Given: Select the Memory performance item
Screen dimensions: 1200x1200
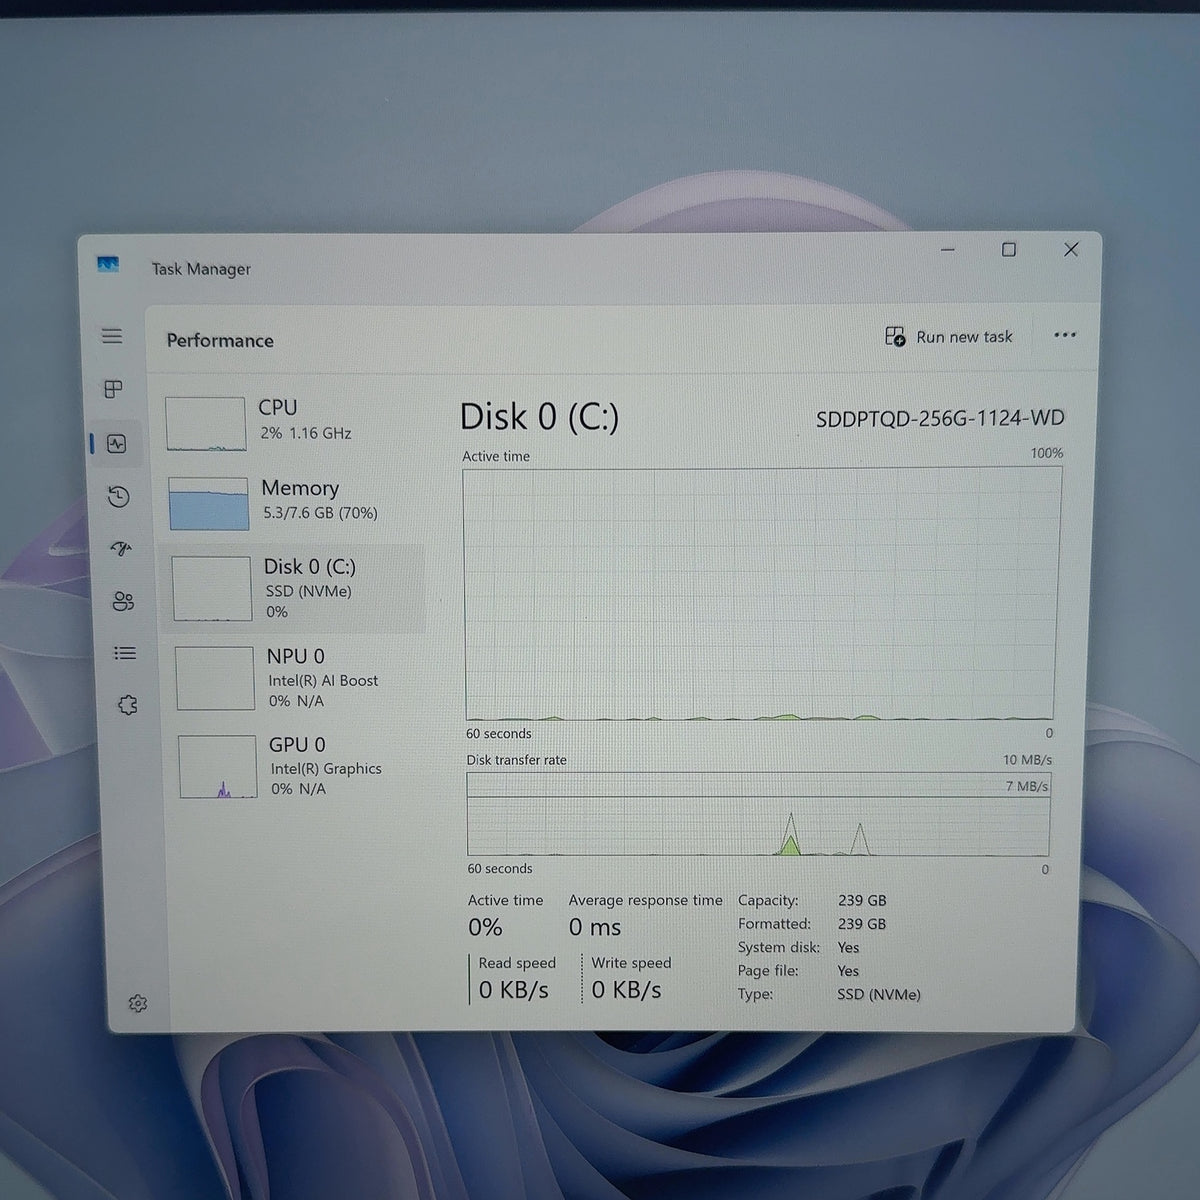Looking at the screenshot, I should pyautogui.click(x=293, y=502).
